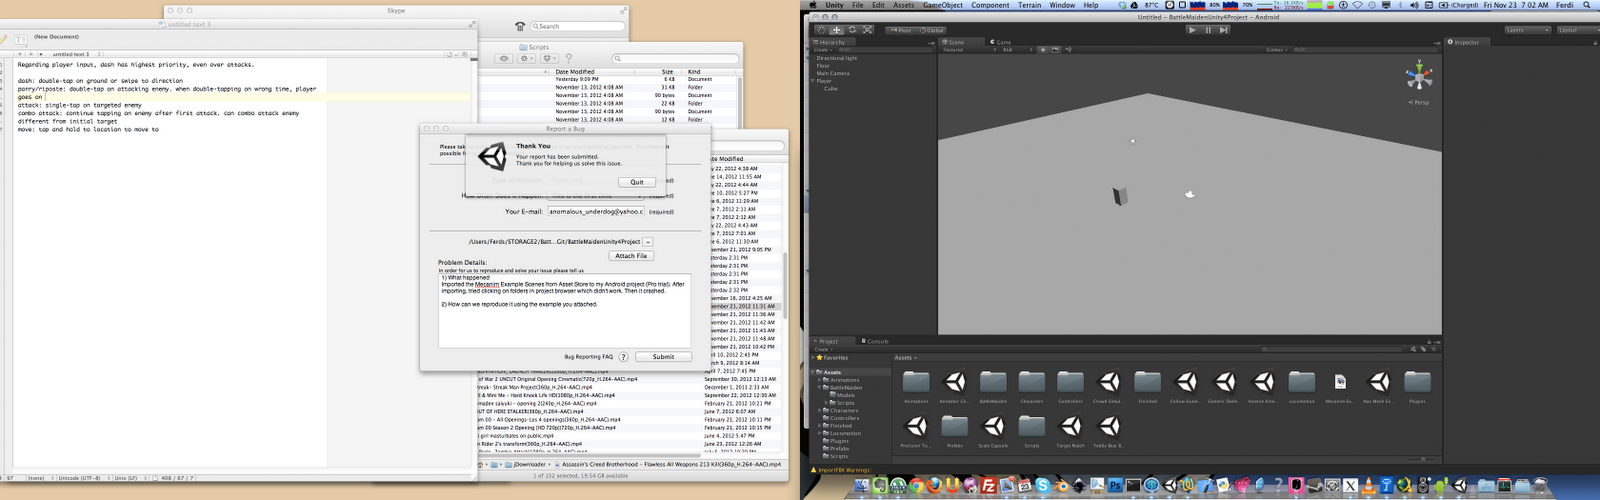Click the Play button in Unity
1600x500 pixels.
[1192, 30]
